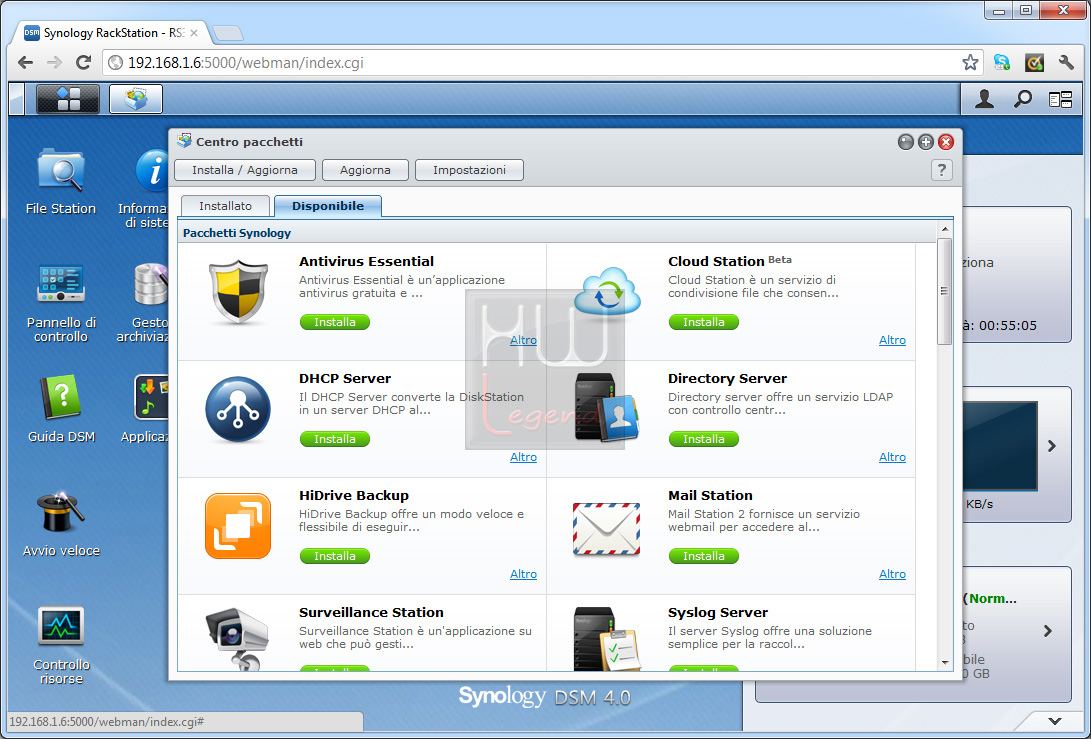Click the Directory Server package icon

tap(607, 409)
